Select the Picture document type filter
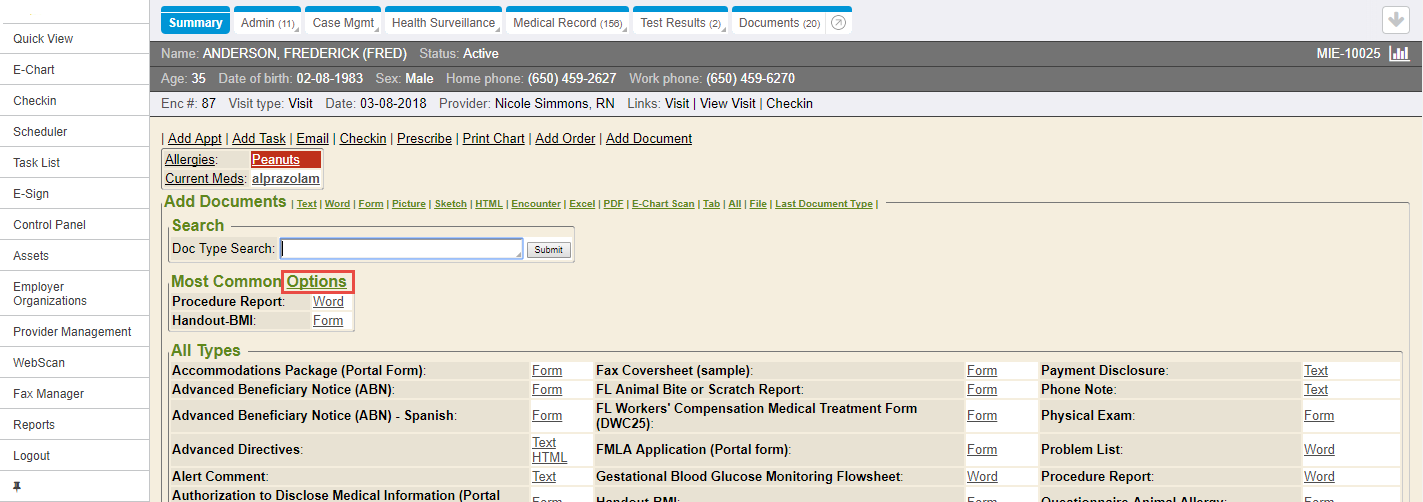 click(x=409, y=204)
